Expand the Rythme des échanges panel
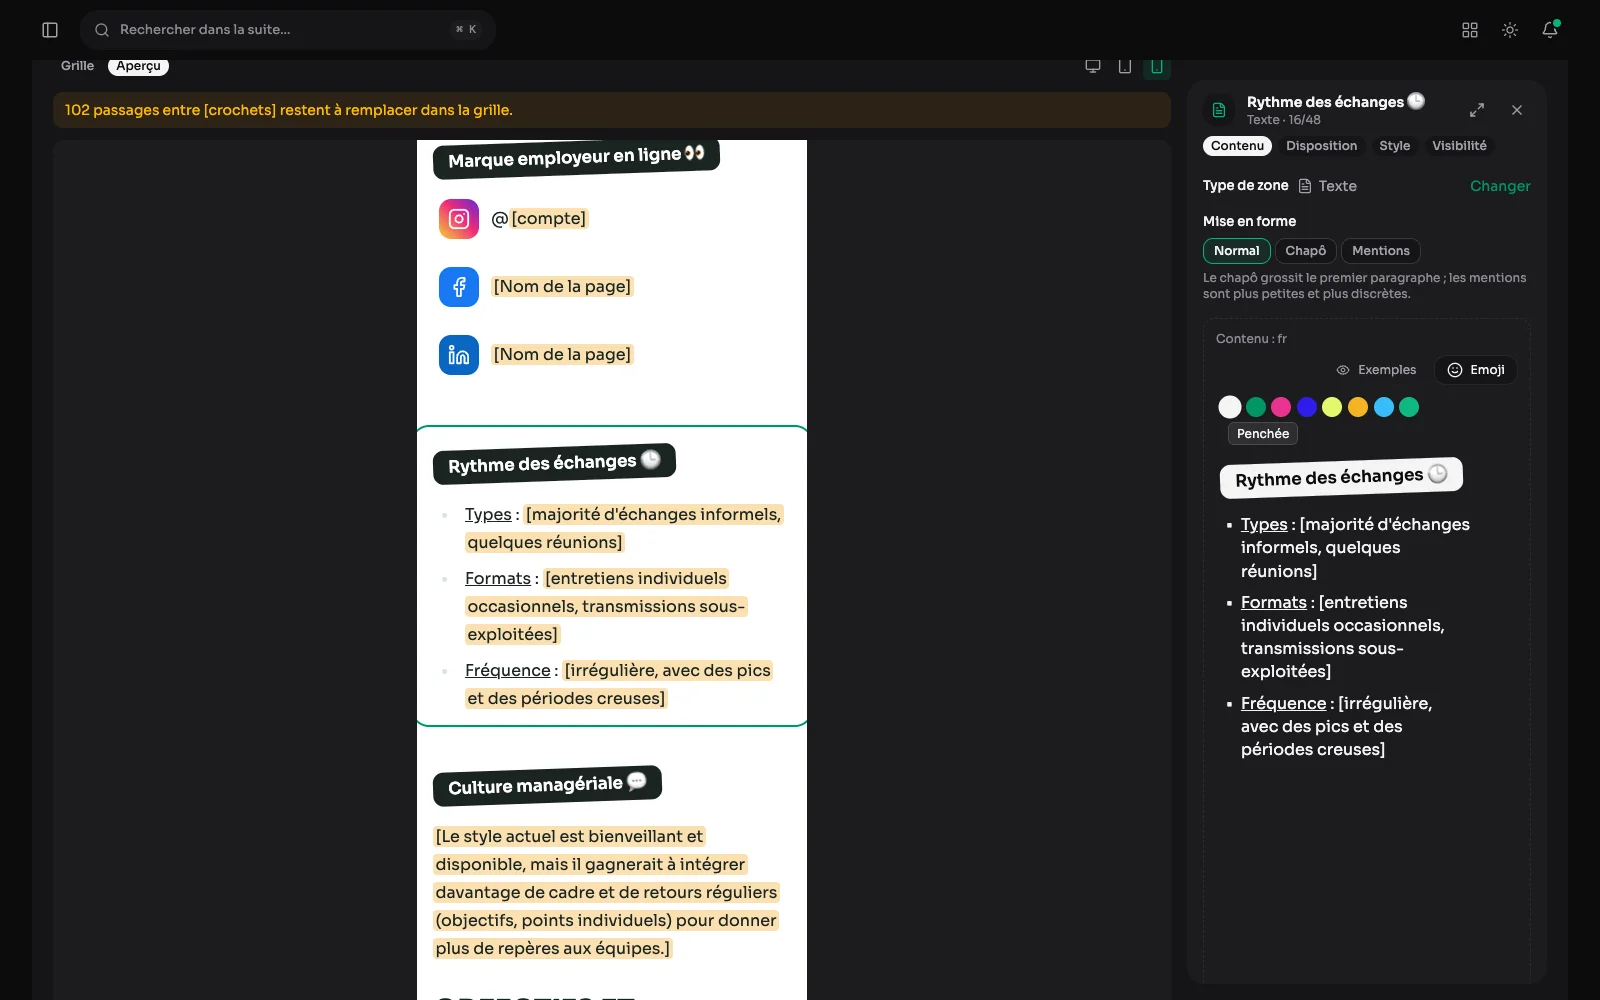Viewport: 1600px width, 1000px height. tap(1477, 110)
